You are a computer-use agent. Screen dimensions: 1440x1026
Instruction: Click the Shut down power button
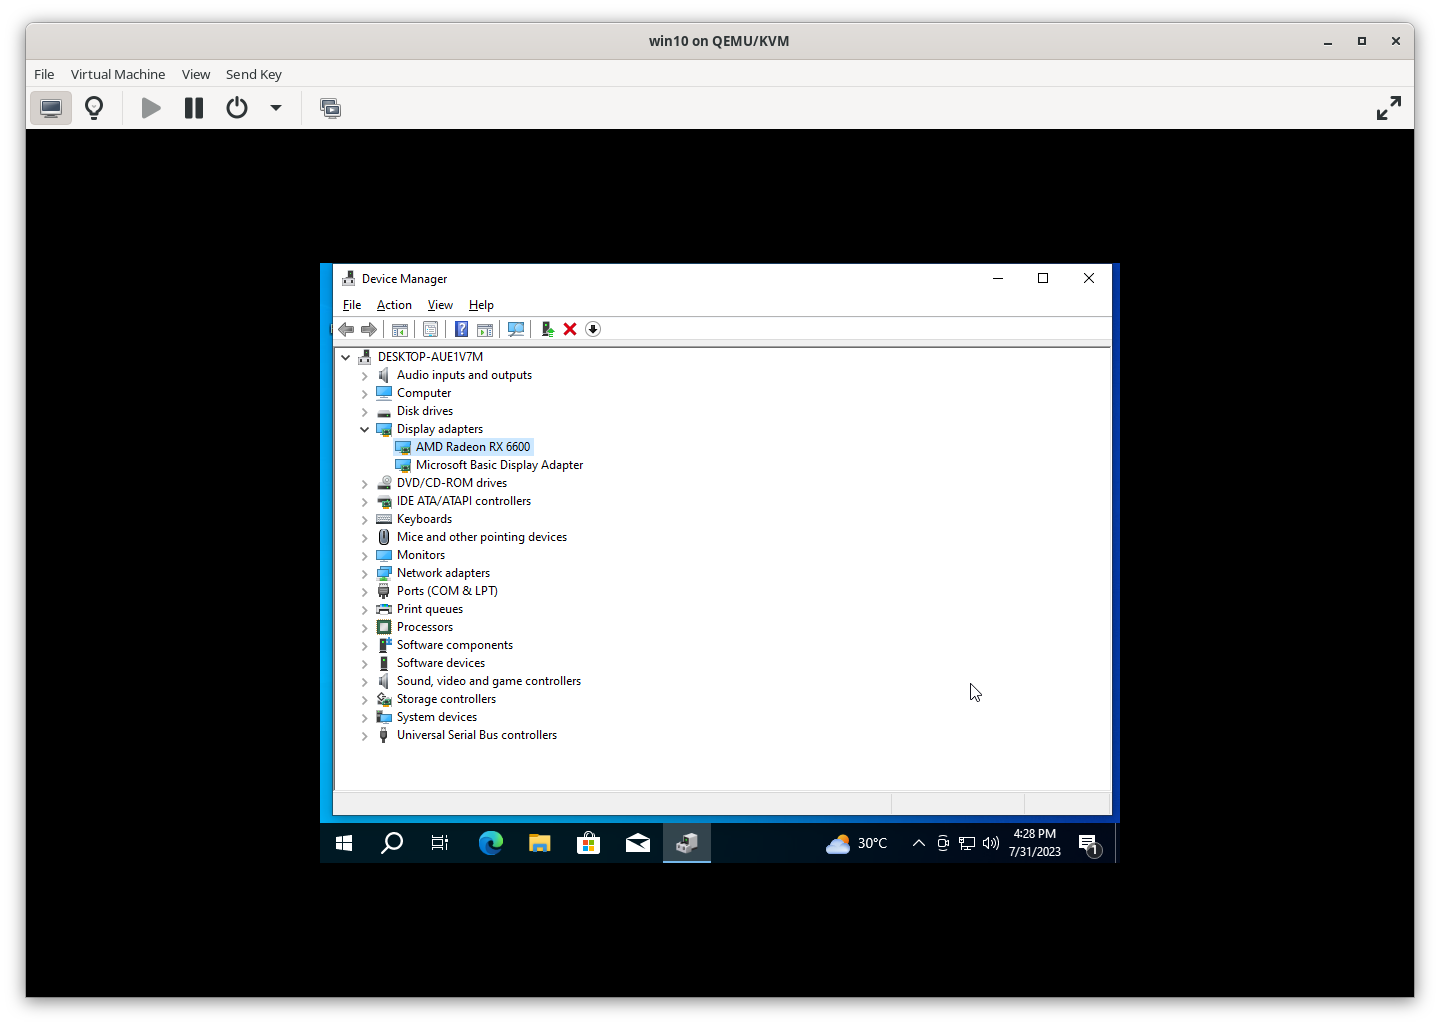pos(237,108)
